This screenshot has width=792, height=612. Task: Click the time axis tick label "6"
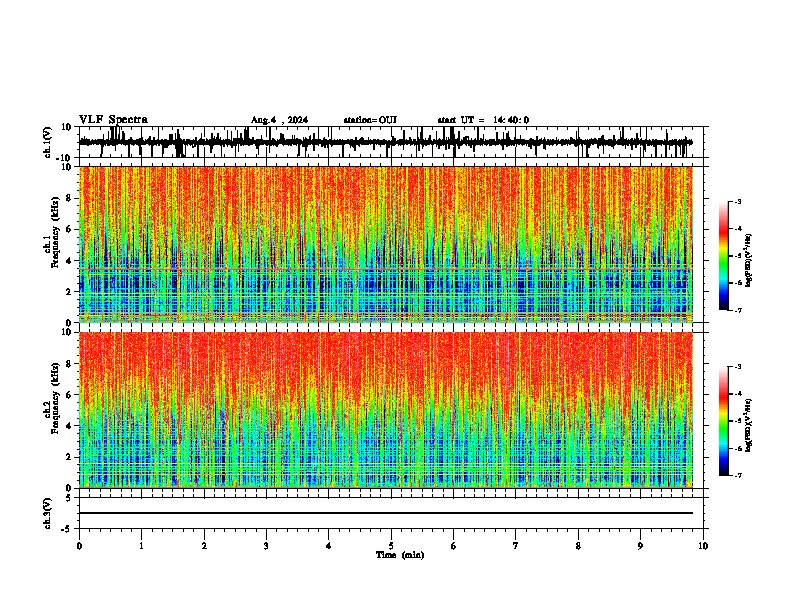click(x=454, y=546)
